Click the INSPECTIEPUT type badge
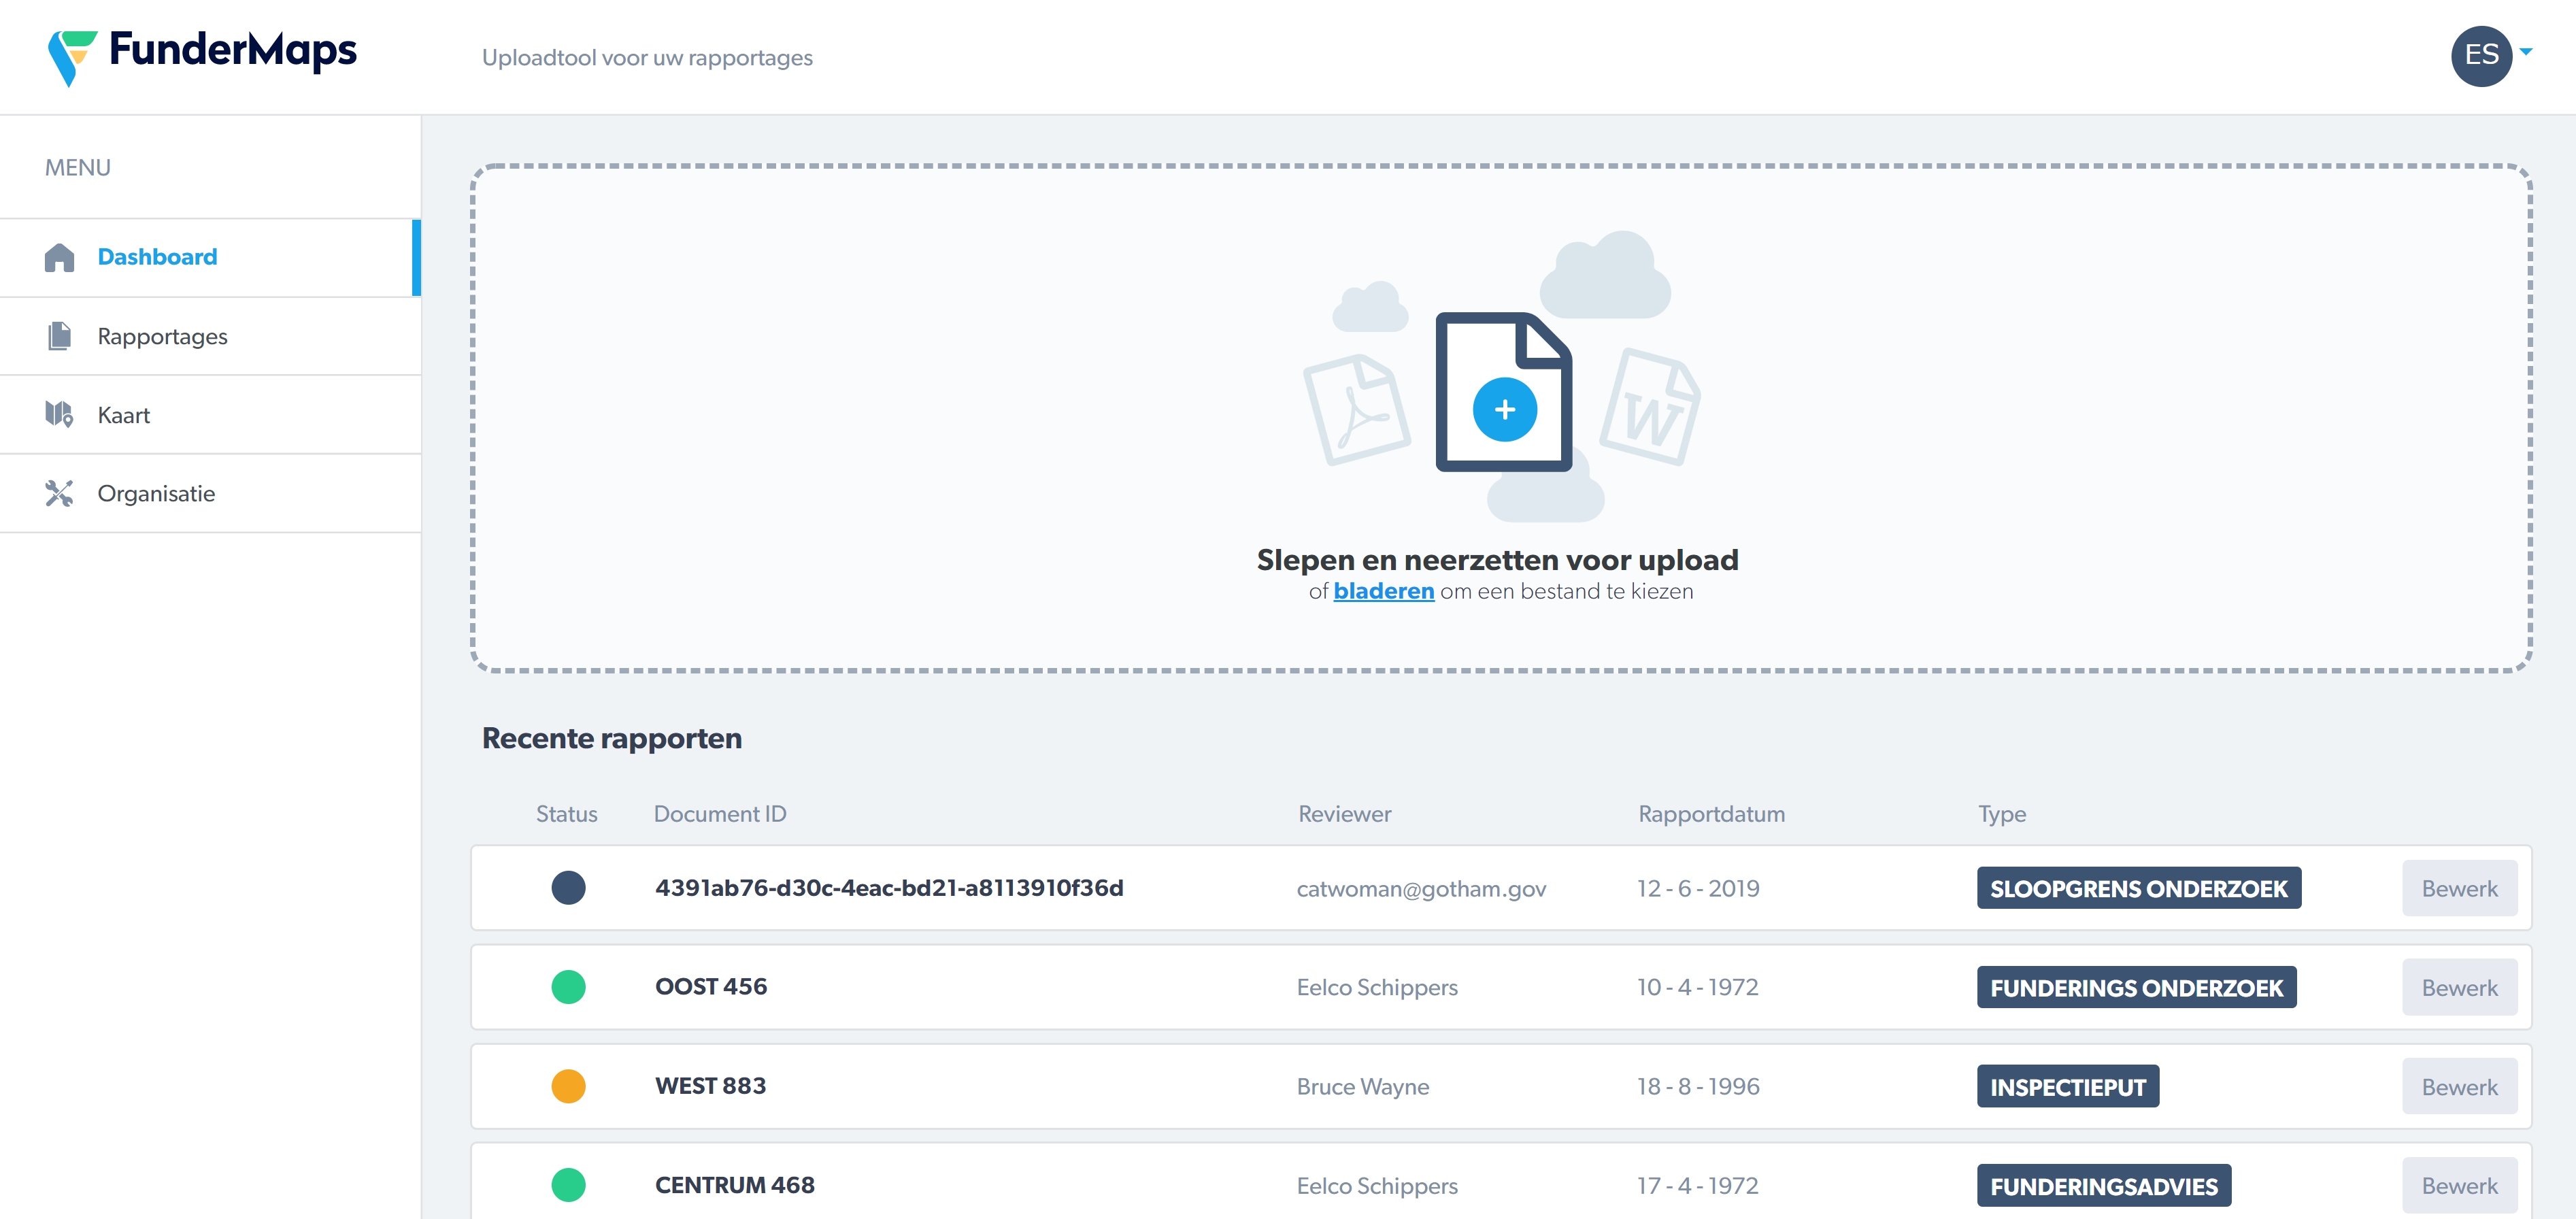The height and width of the screenshot is (1219, 2576). [x=2067, y=1087]
